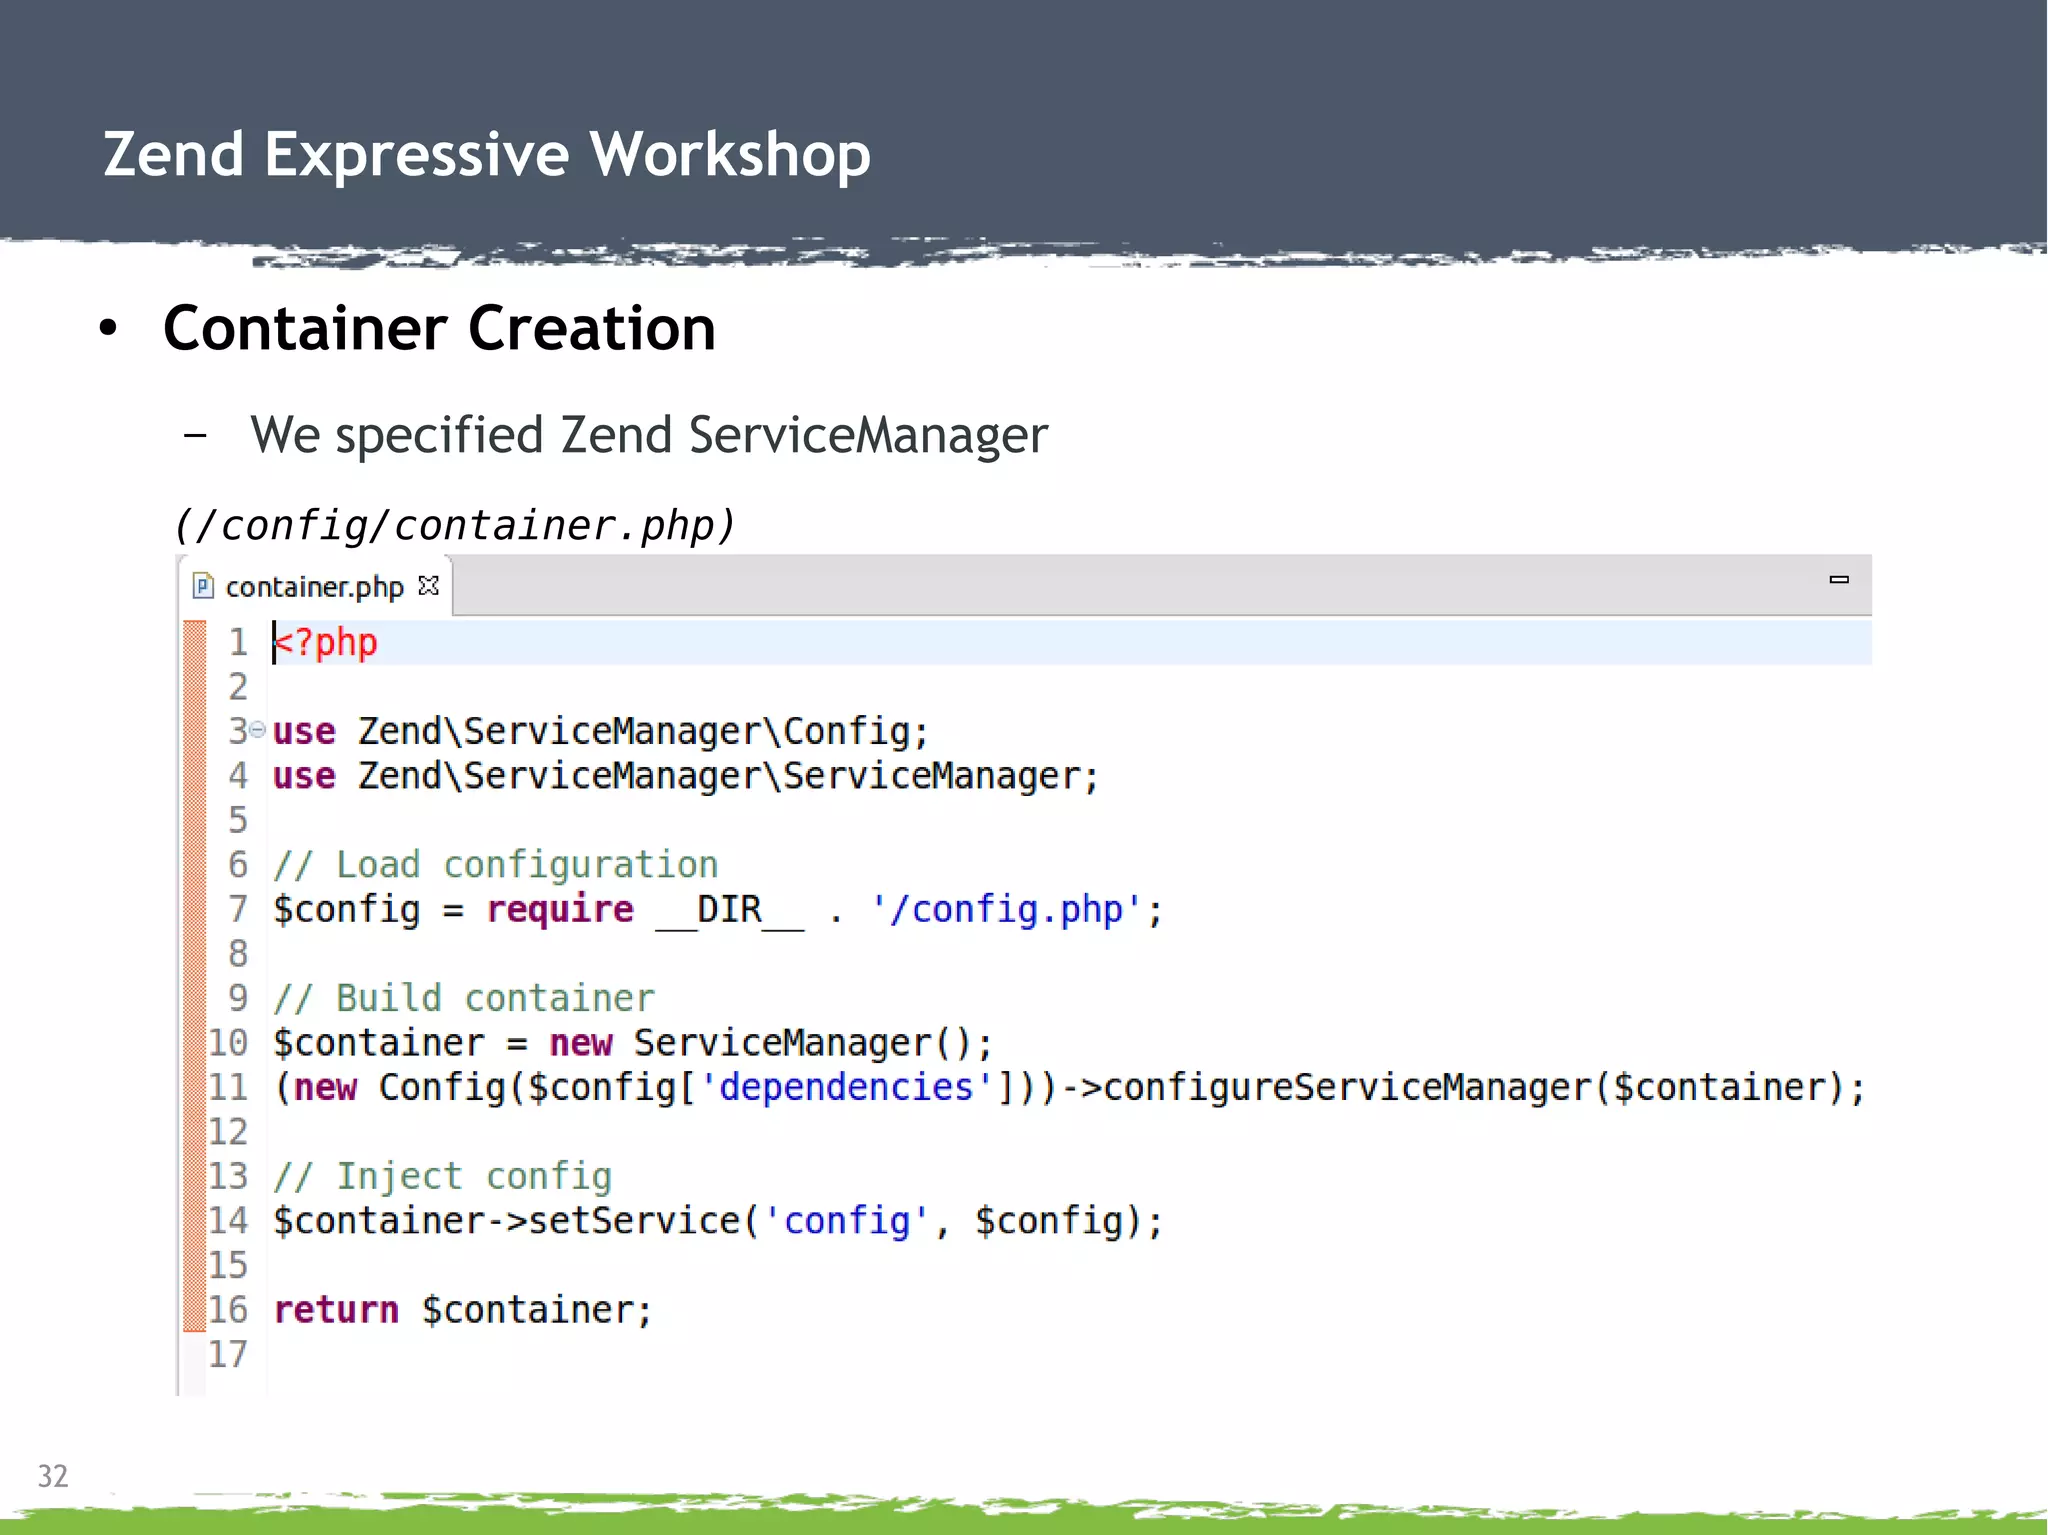This screenshot has width=2048, height=1535.
Task: Click line number 12 in gutter
Action: click(227, 1132)
